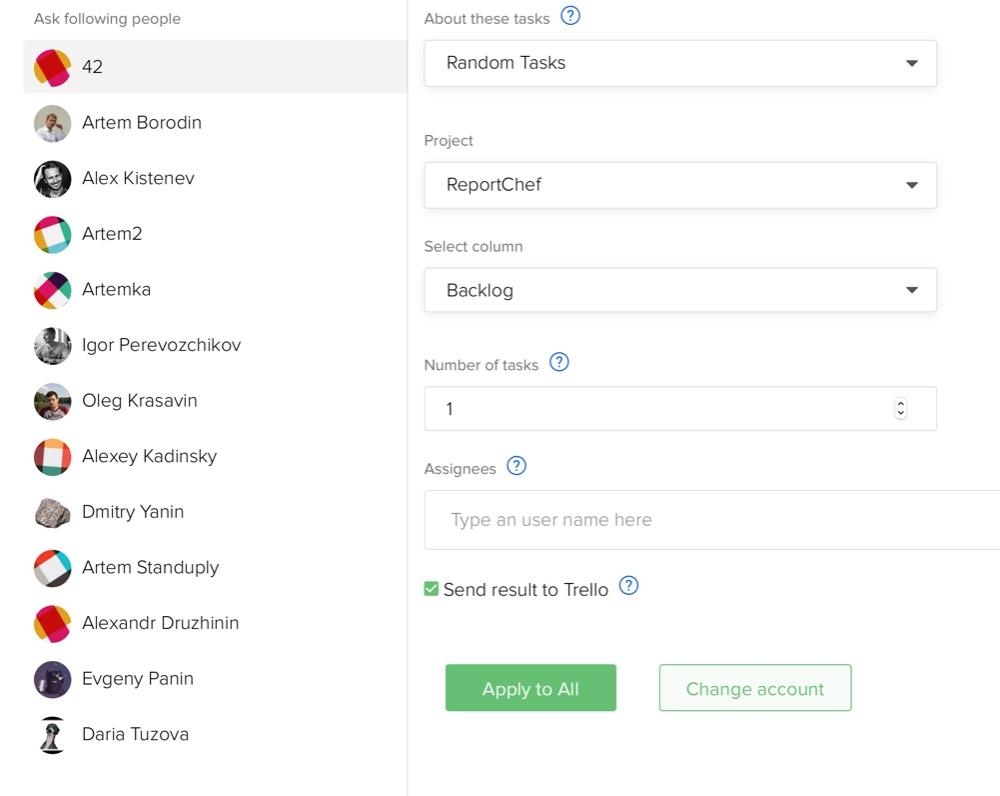This screenshot has width=1000, height=796.
Task: Click the help icon beside About these tasks
Action: pyautogui.click(x=570, y=15)
